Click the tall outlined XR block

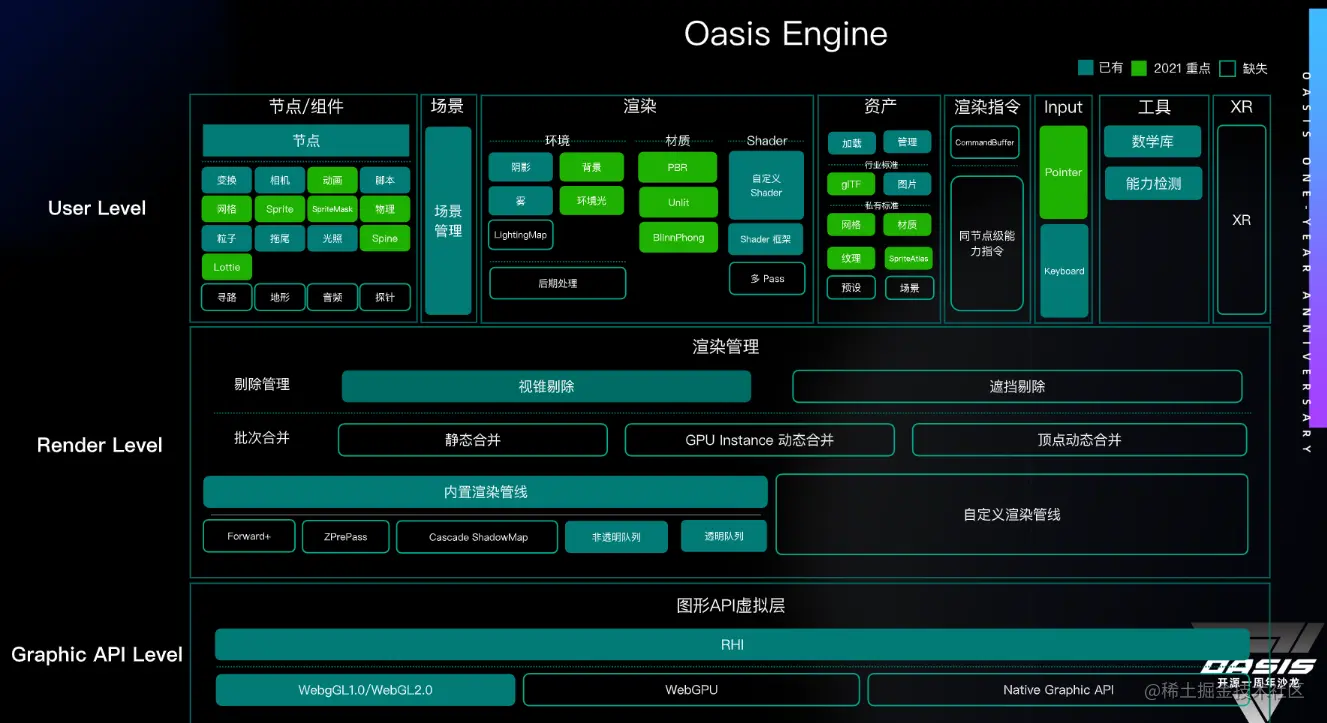1242,220
